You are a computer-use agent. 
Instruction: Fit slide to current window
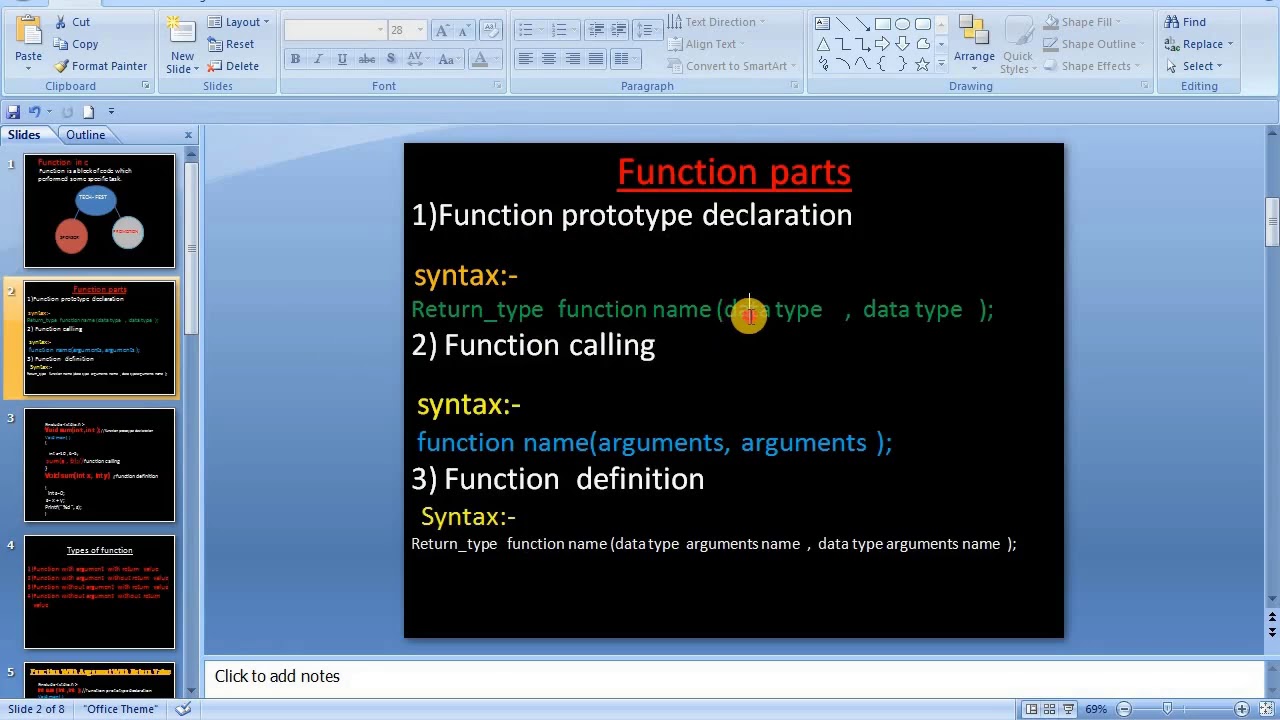tap(1266, 709)
